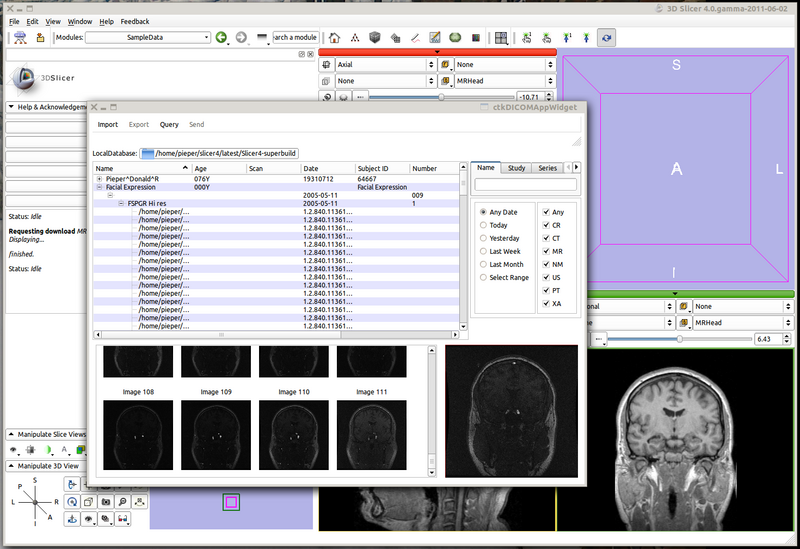This screenshot has width=800, height=549.
Task: Go back with the green arrow button
Action: click(221, 37)
